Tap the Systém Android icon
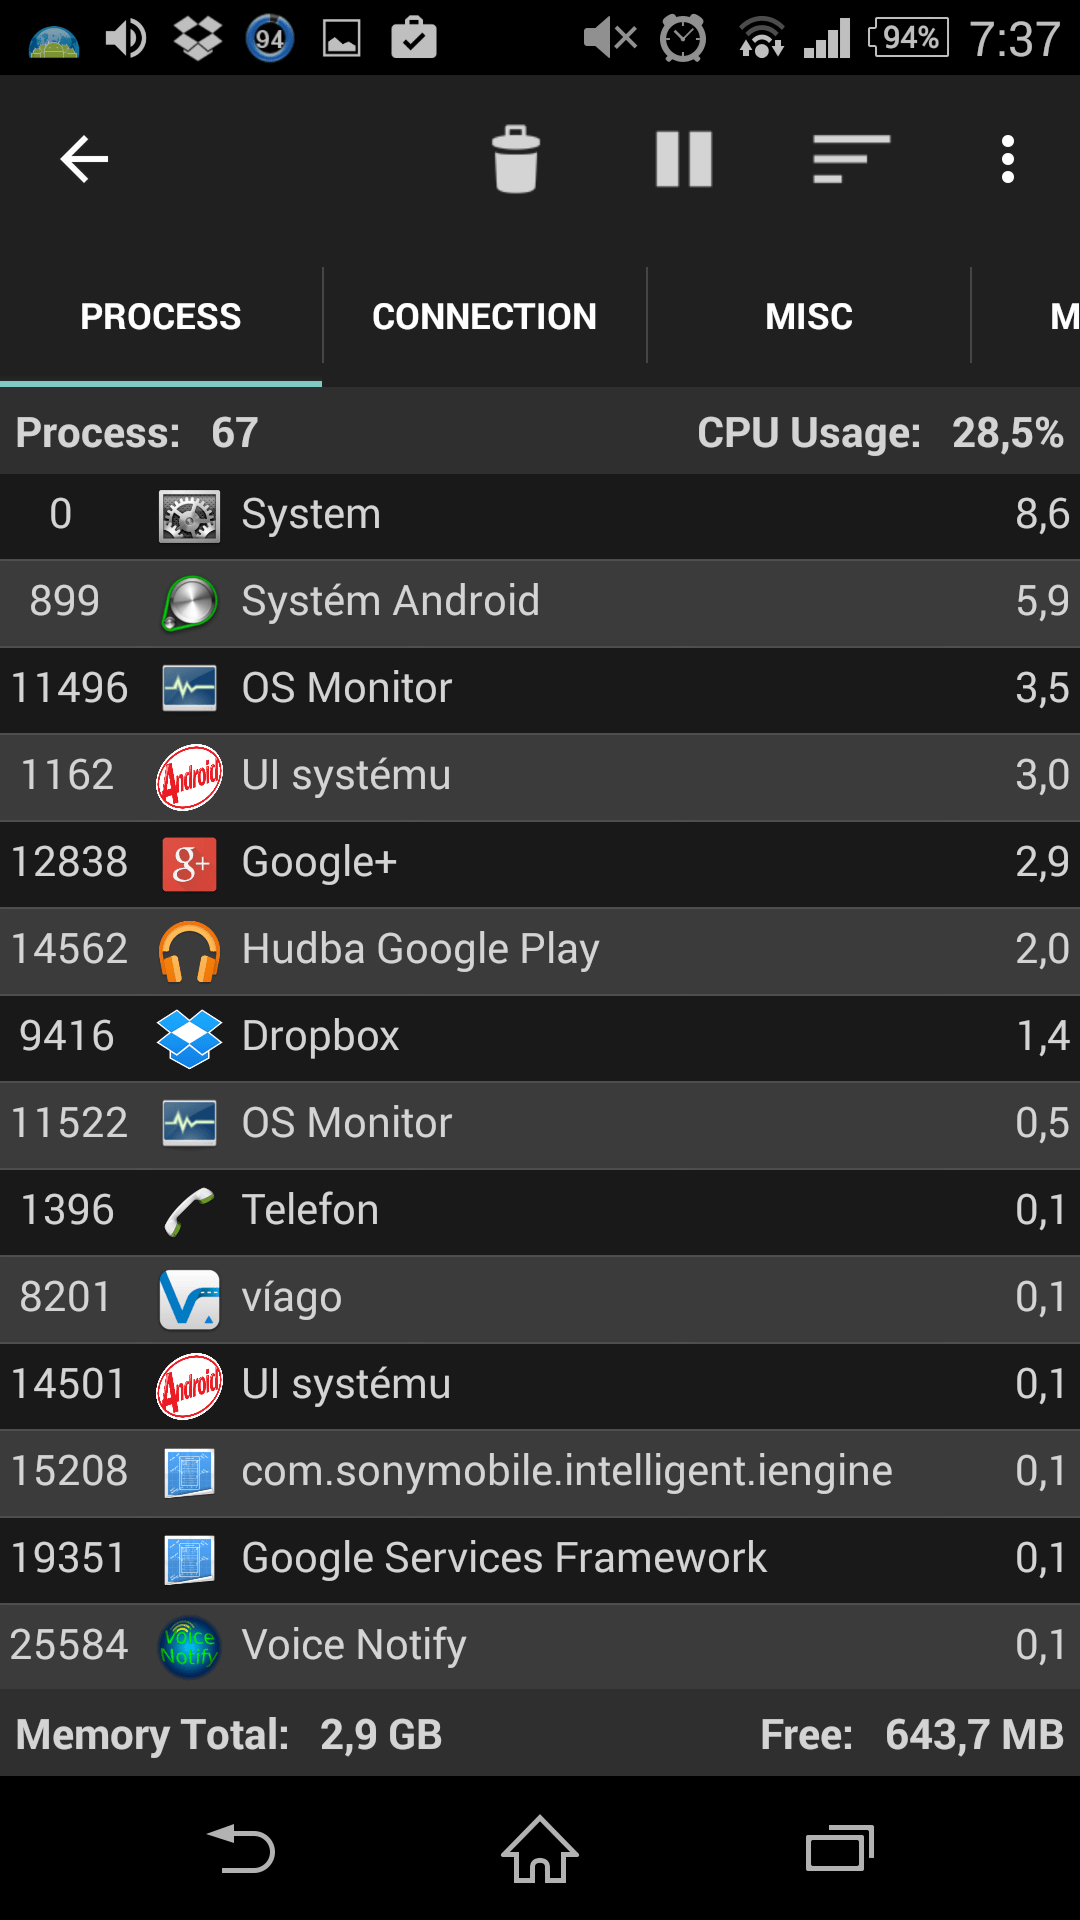 click(x=189, y=602)
